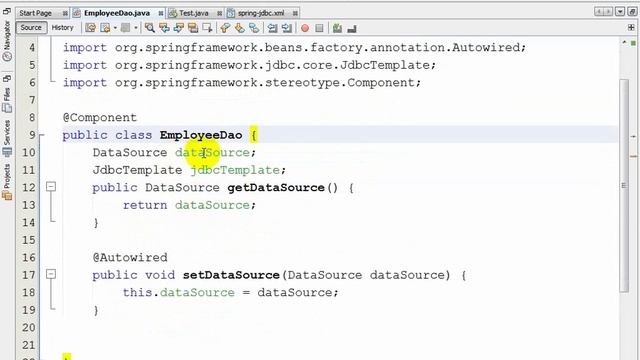Open the Back history dropdown arrow
The image size is (640, 360).
point(115,28)
